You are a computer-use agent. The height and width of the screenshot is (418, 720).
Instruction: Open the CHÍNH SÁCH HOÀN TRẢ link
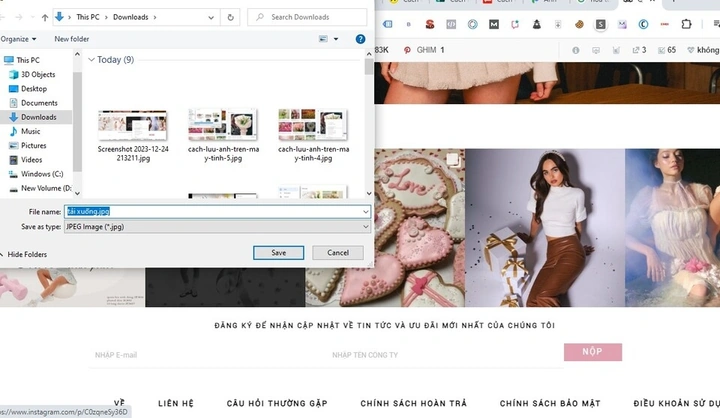413,403
